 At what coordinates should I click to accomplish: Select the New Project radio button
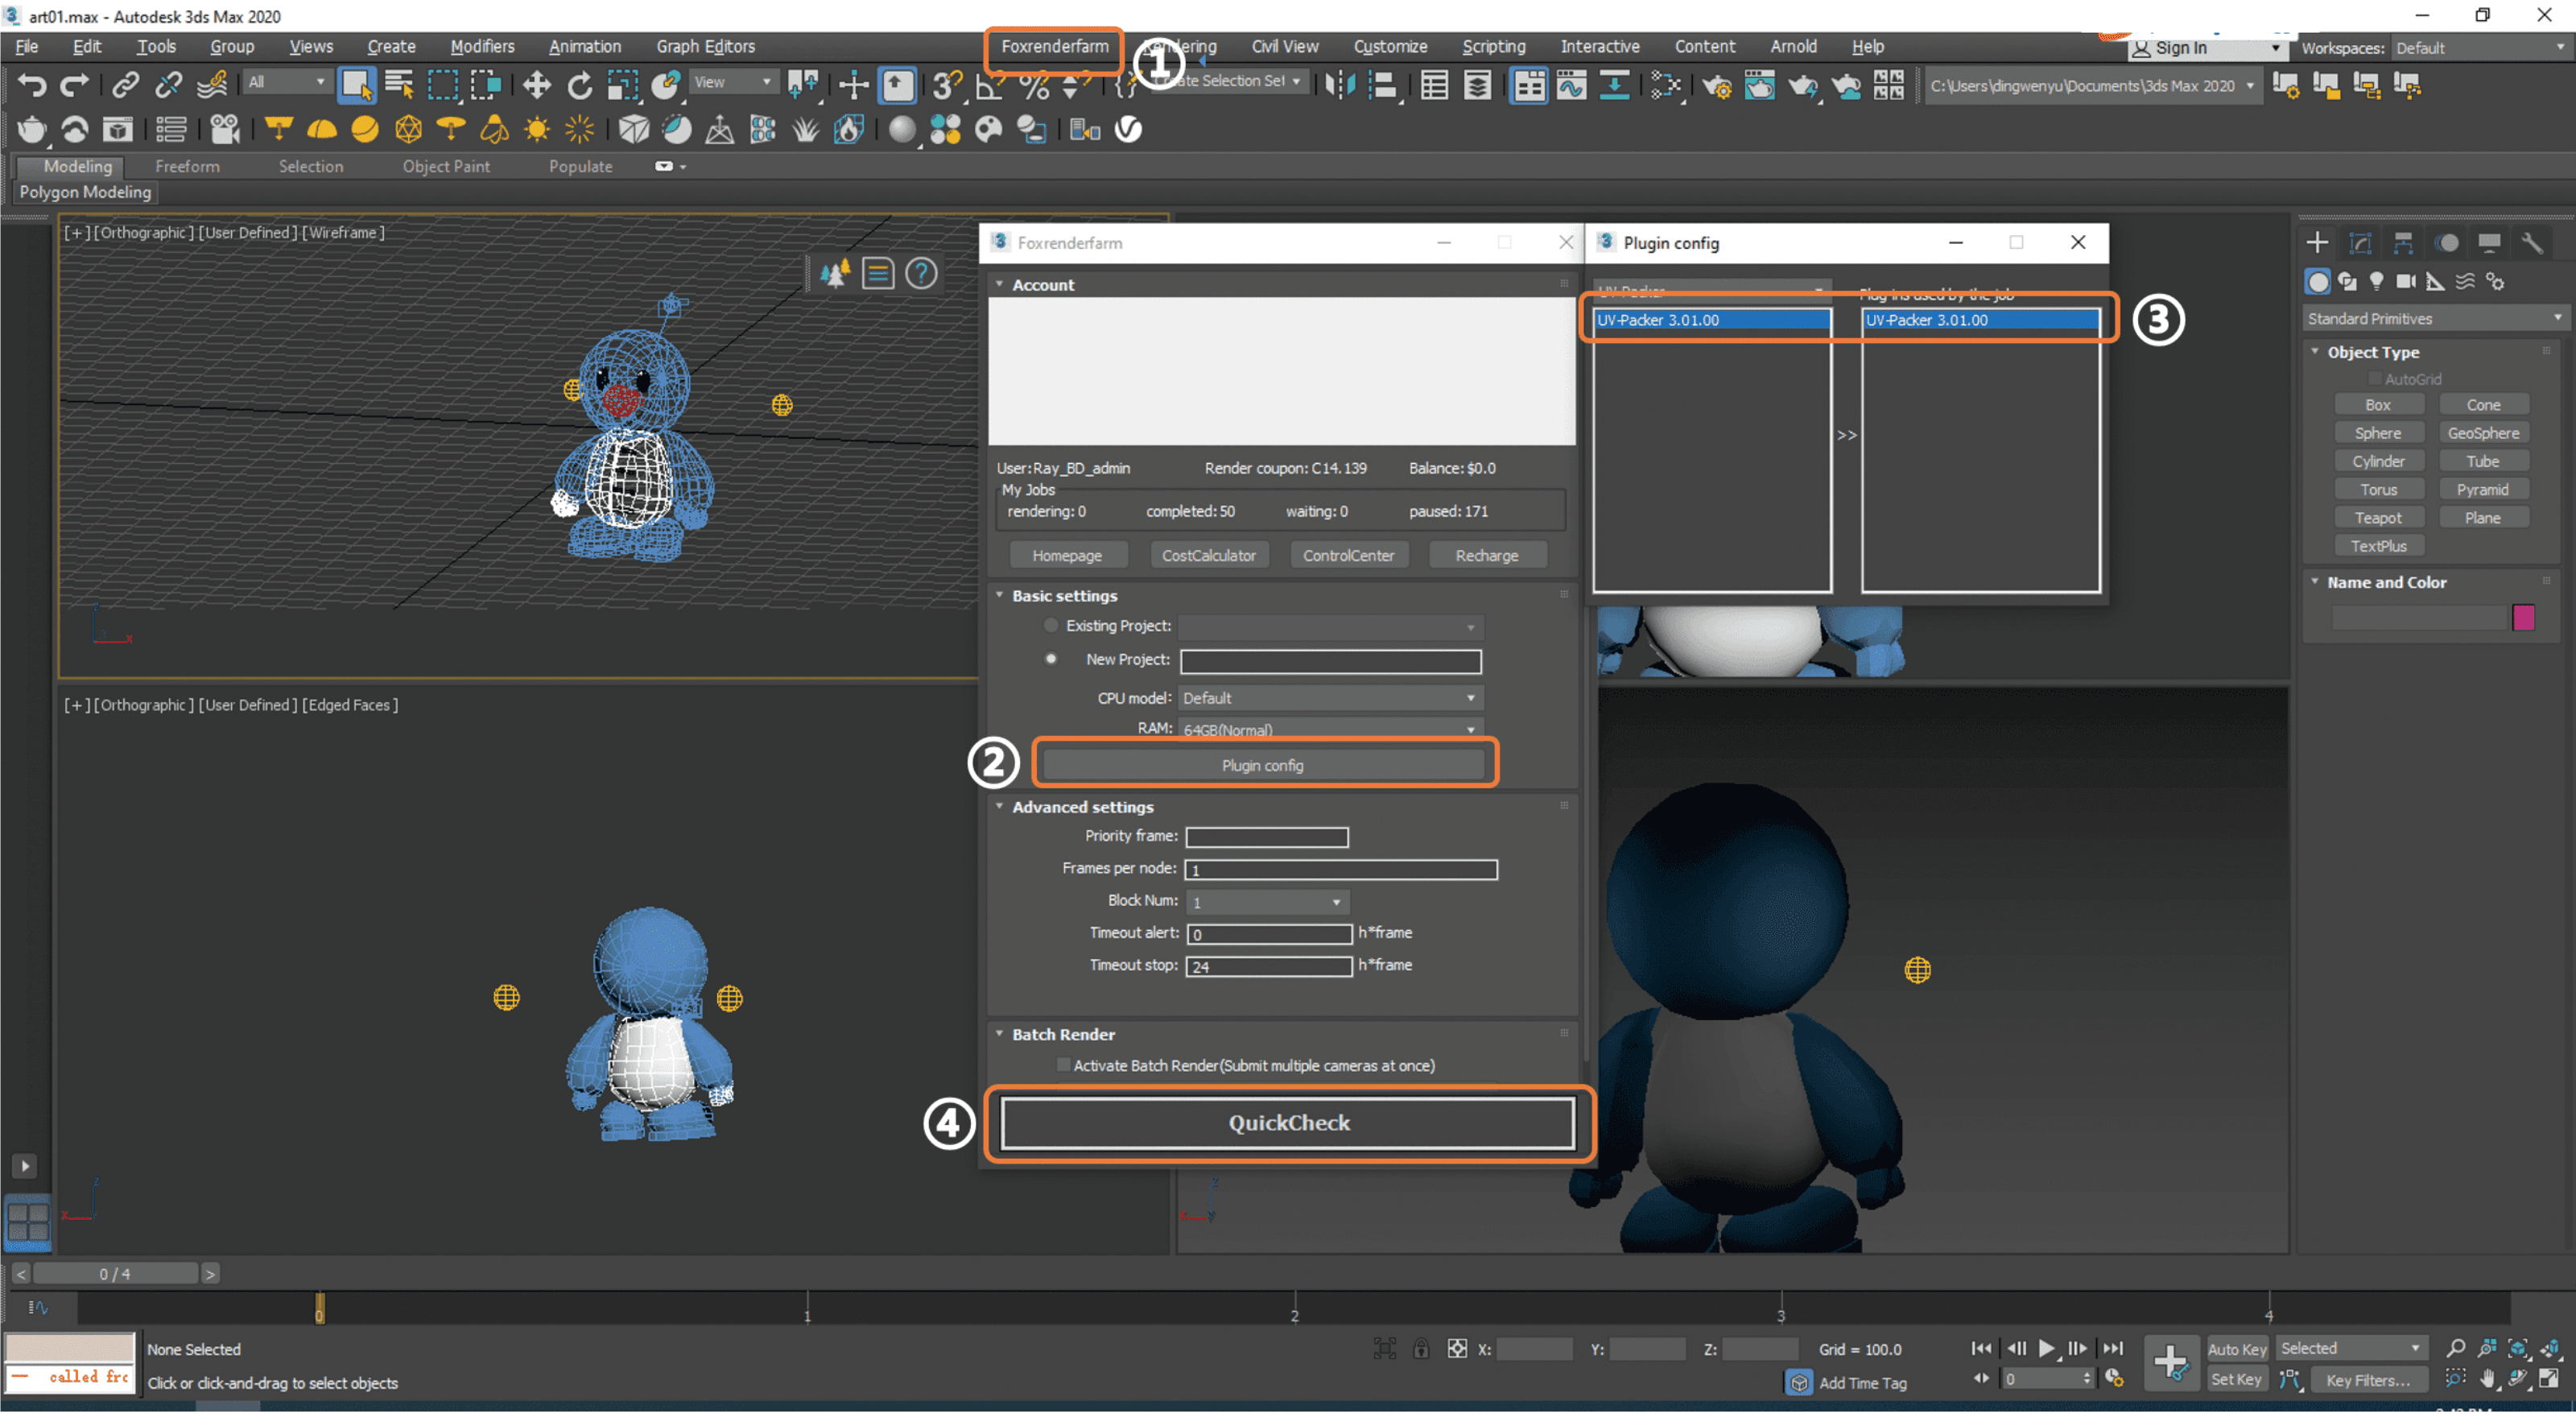pyautogui.click(x=1050, y=659)
